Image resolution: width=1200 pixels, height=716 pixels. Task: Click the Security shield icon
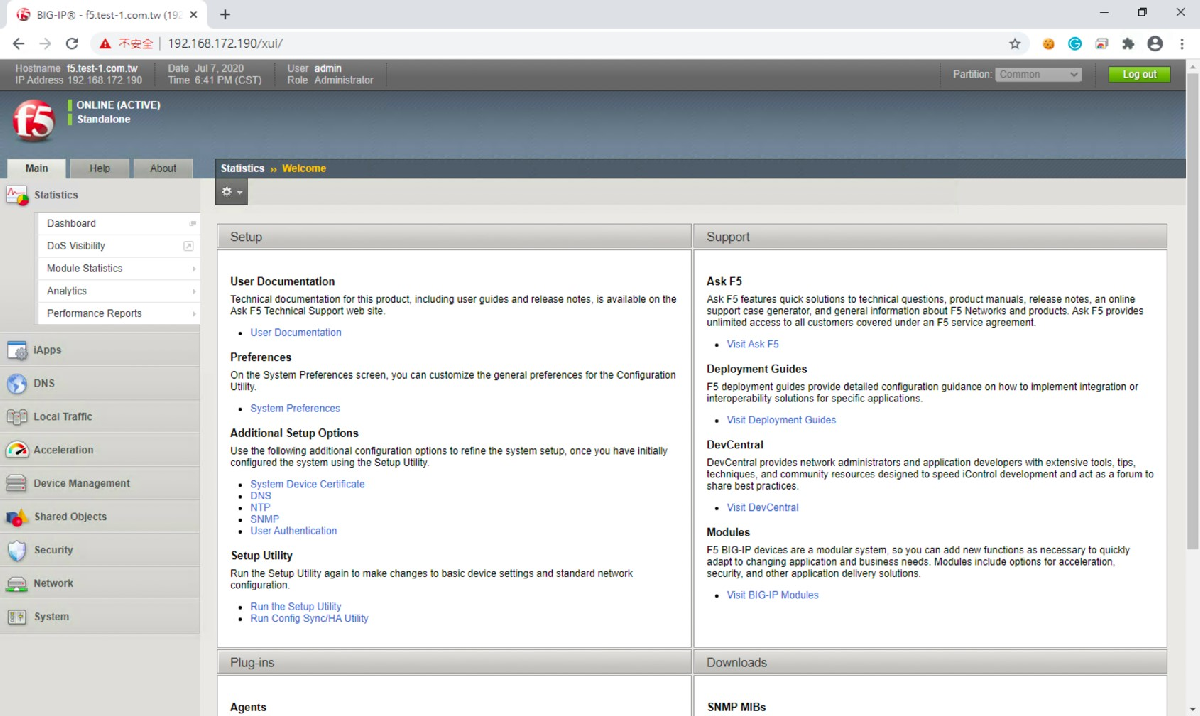16,550
